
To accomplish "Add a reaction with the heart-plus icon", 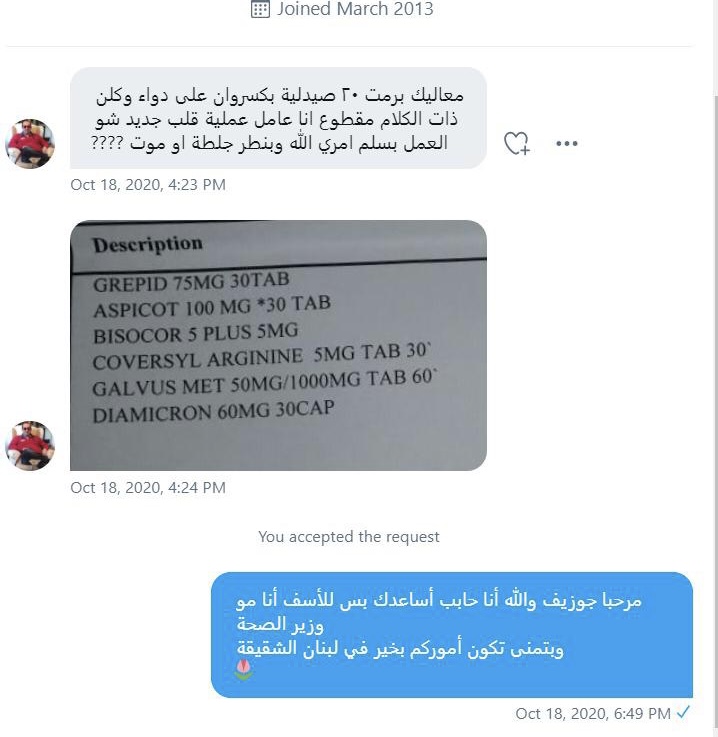I will 516,143.
